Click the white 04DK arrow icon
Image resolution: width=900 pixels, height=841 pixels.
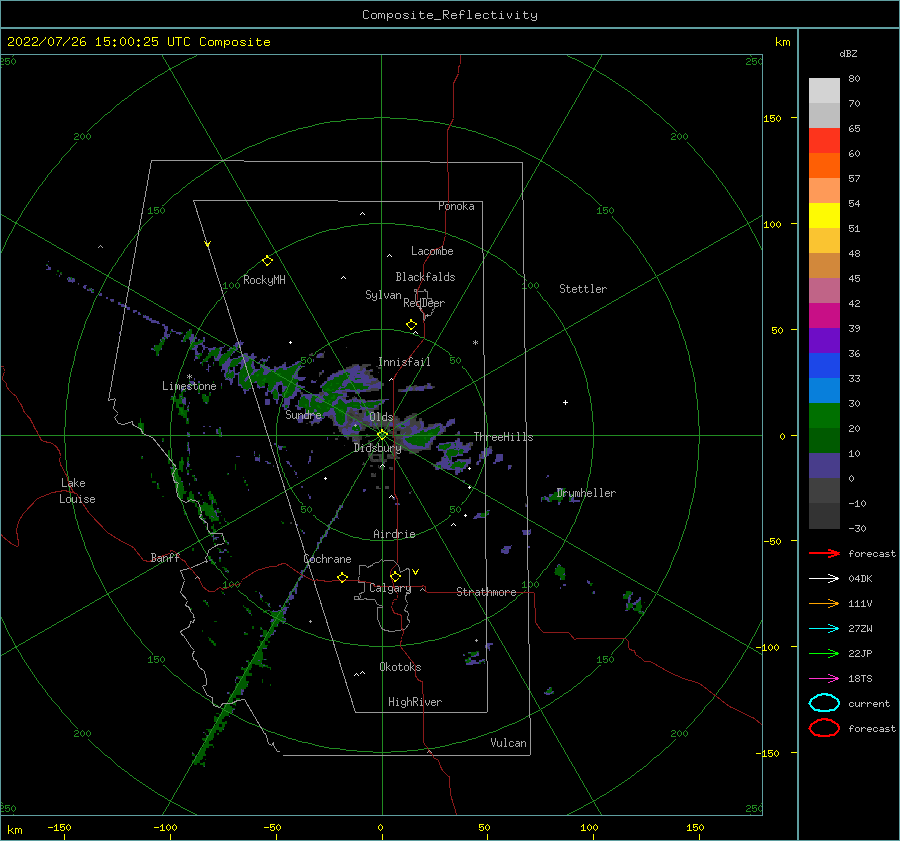click(x=824, y=578)
